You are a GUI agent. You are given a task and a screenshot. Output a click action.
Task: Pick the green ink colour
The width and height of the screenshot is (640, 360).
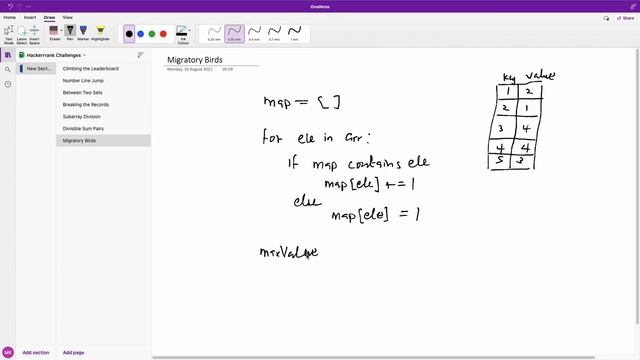click(152, 34)
